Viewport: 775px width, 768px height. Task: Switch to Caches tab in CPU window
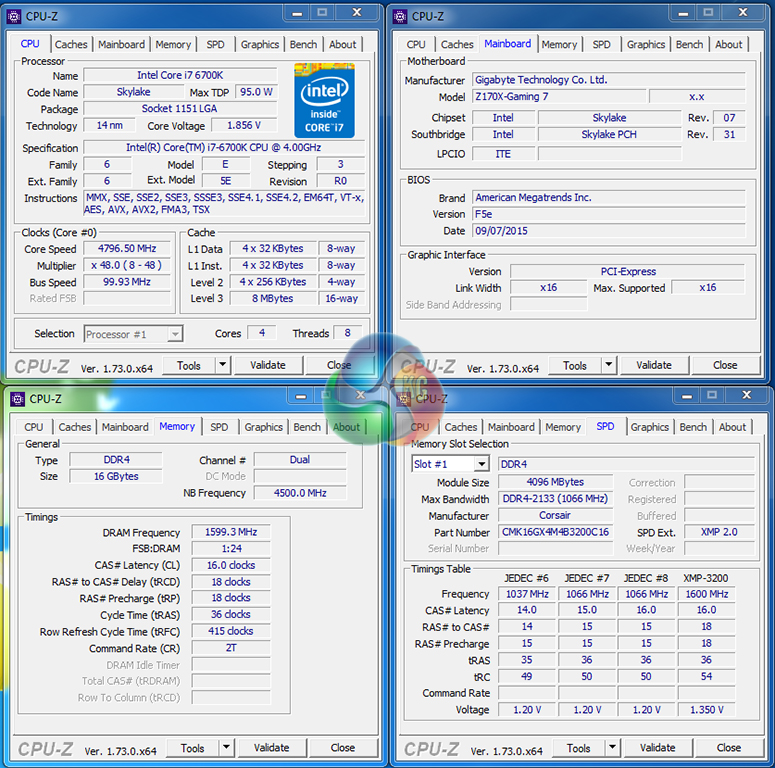point(71,44)
